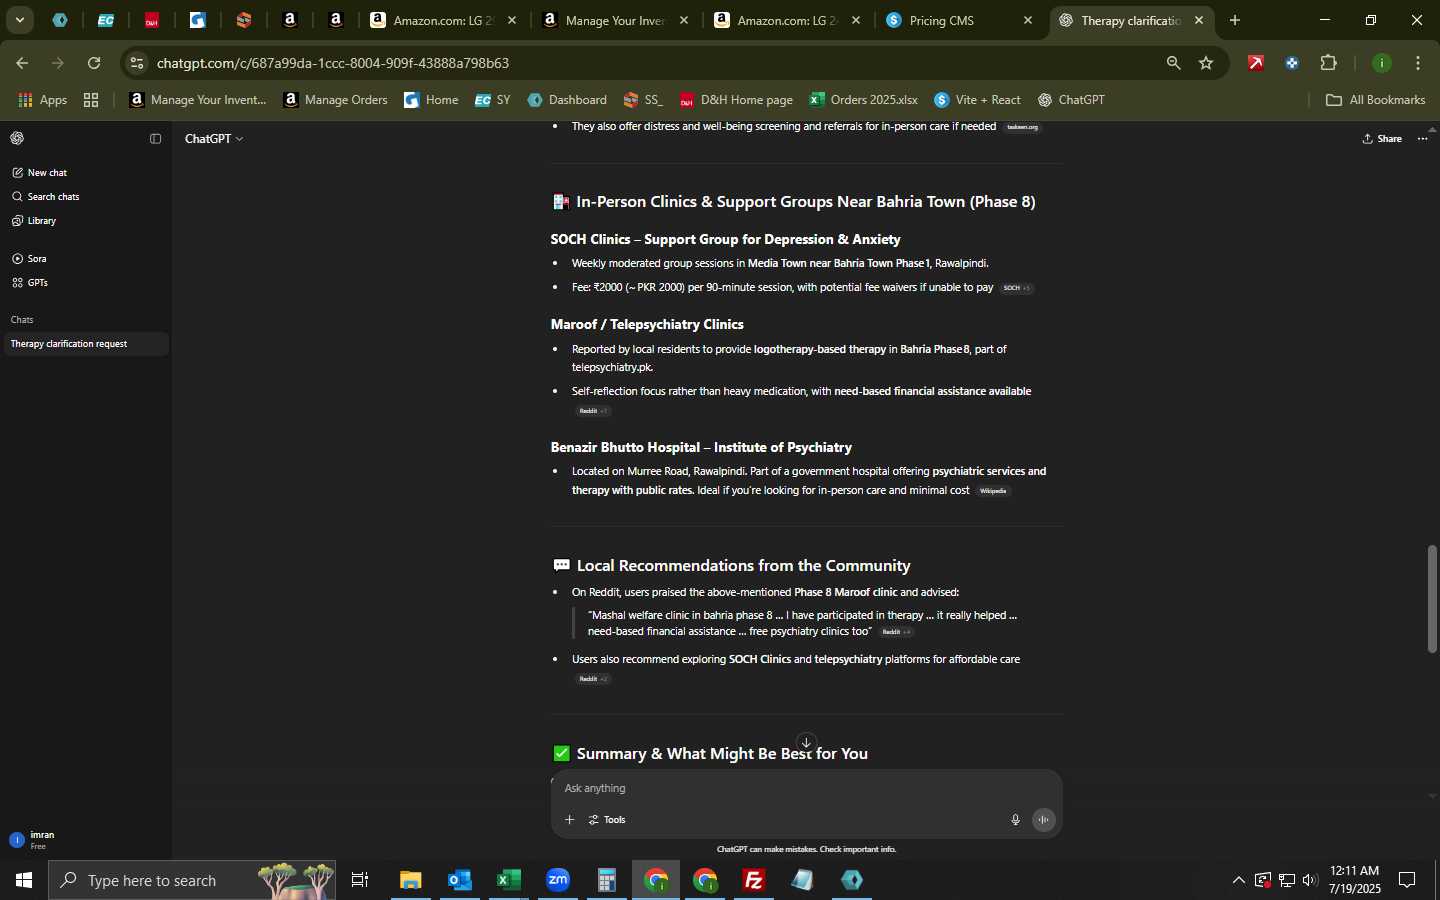
Task: Open Vite + React bookmark
Action: (978, 100)
